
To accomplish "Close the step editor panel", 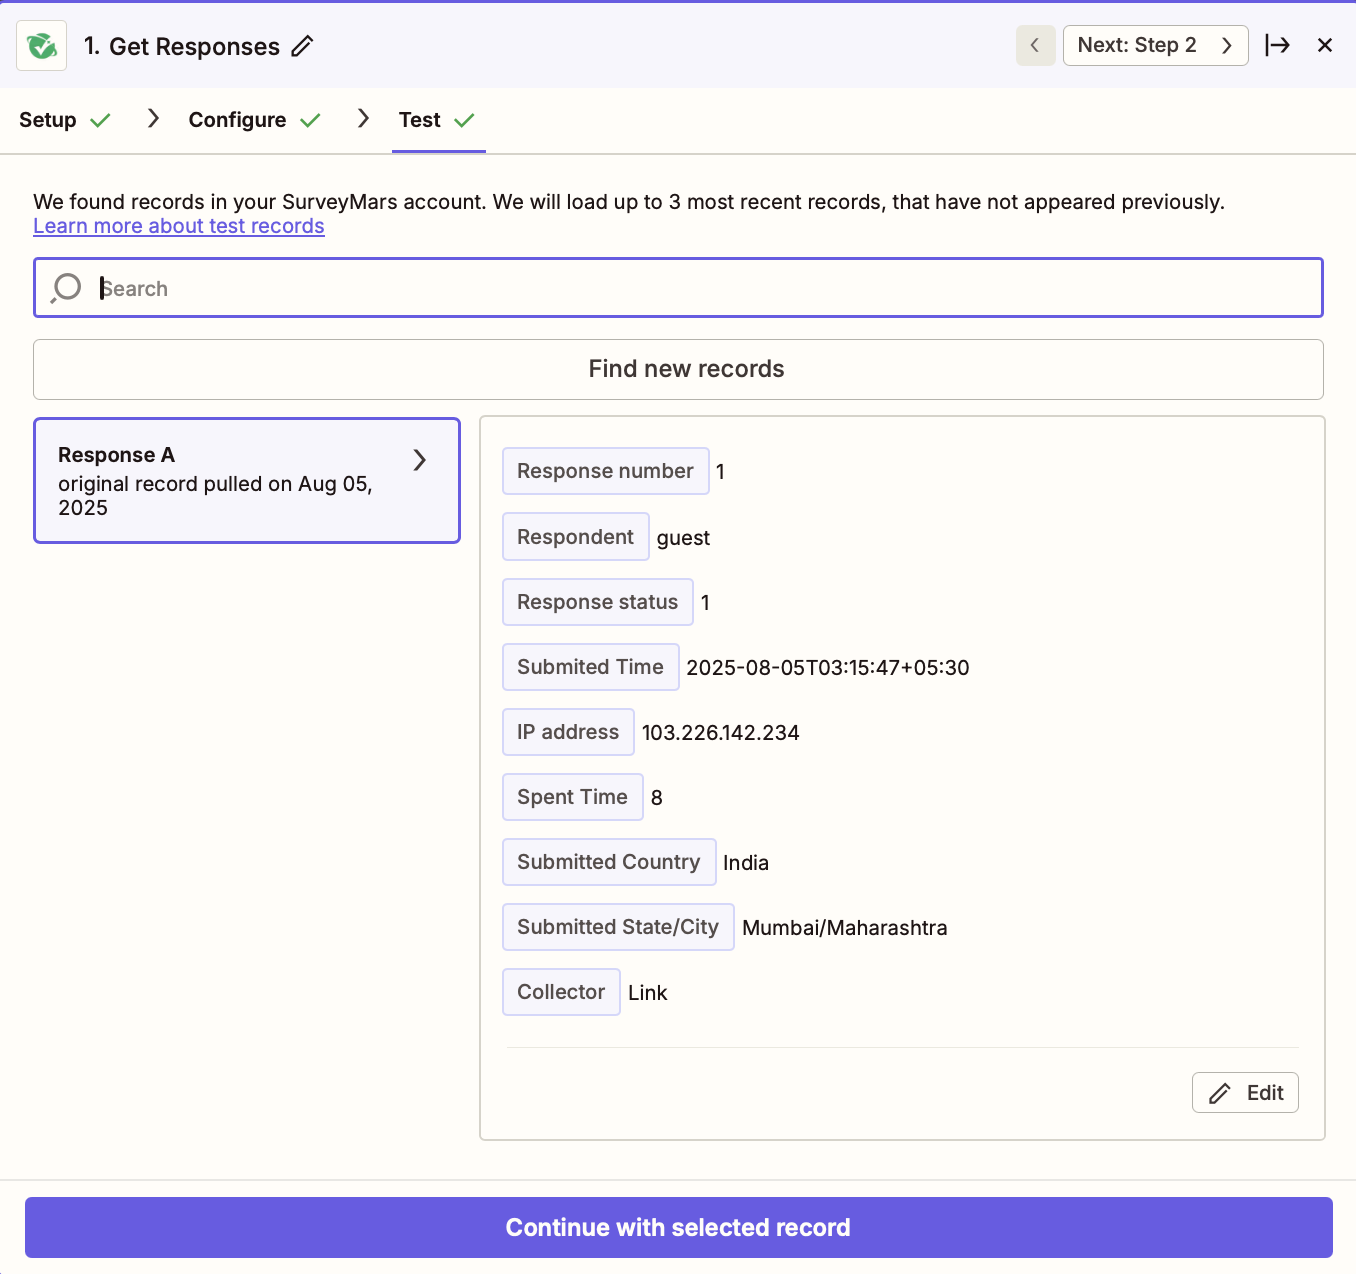I will [x=1325, y=46].
